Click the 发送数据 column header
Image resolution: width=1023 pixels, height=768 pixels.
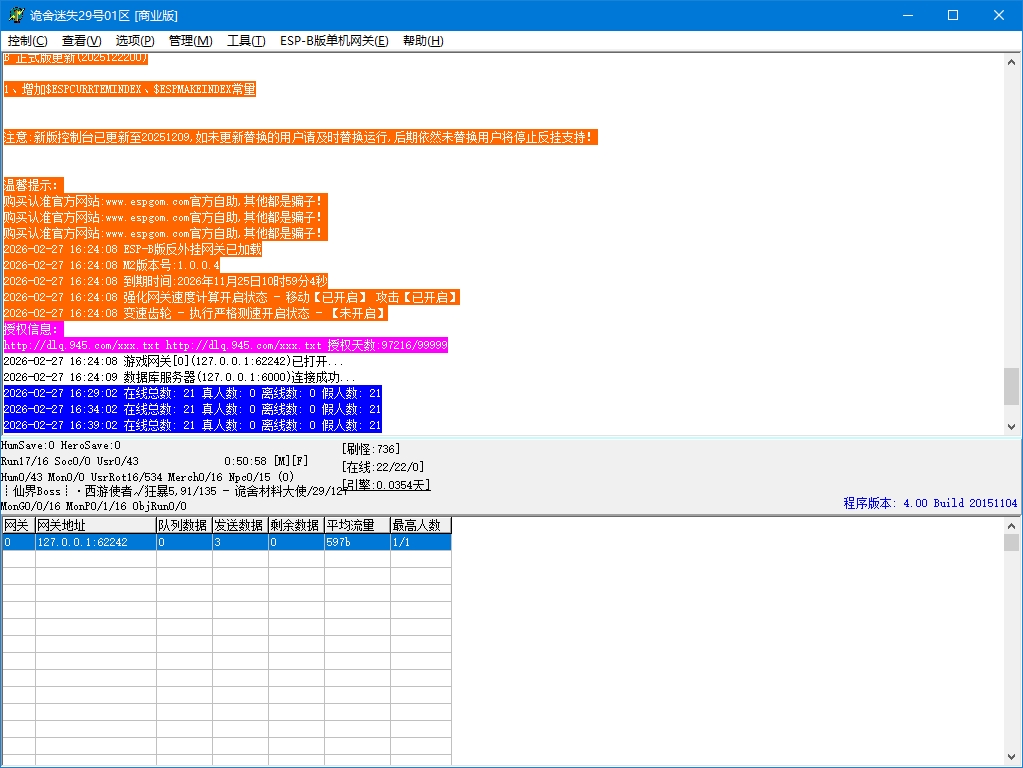(238, 525)
